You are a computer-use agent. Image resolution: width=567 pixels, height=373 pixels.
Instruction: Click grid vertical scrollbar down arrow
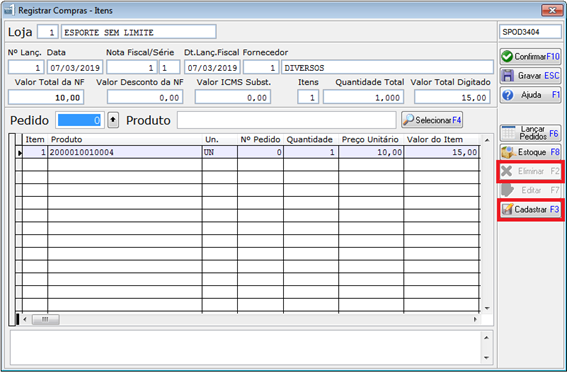click(487, 308)
